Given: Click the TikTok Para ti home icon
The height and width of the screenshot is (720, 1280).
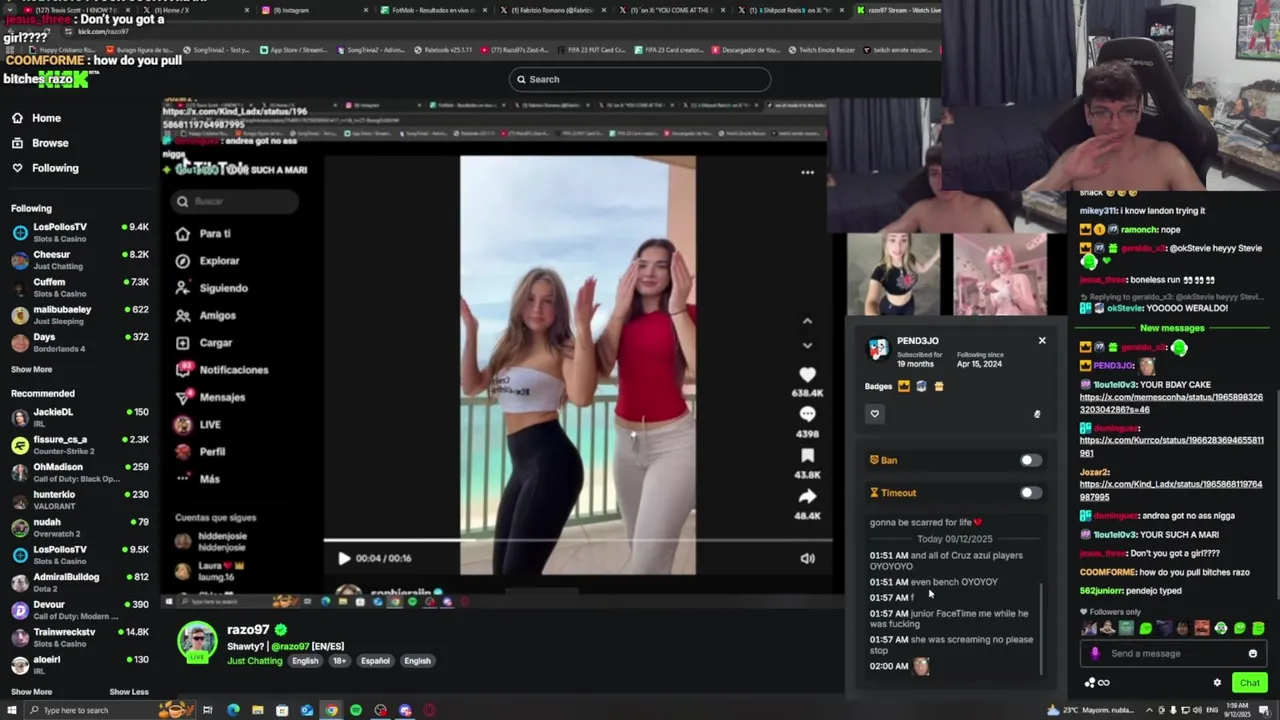Looking at the screenshot, I should point(182,234).
